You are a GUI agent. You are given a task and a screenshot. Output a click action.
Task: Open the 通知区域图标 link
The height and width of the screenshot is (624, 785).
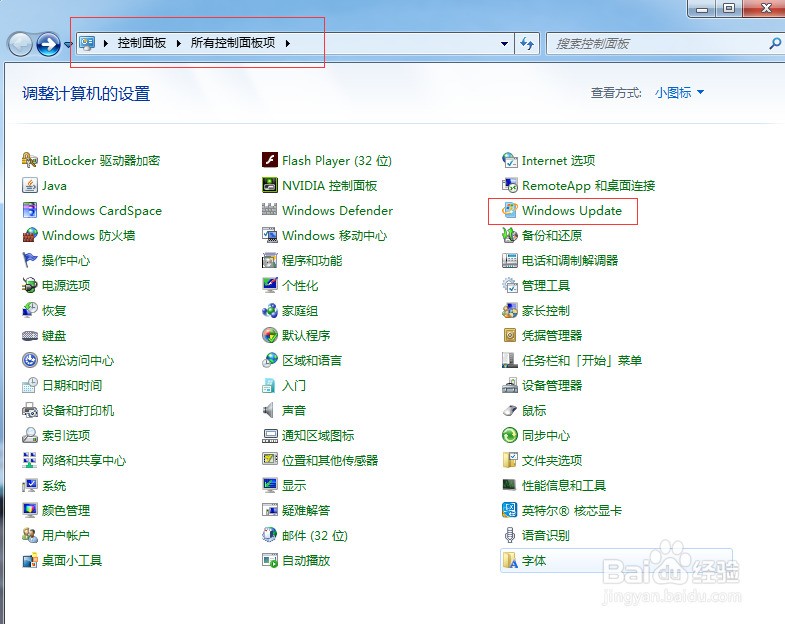[x=318, y=436]
